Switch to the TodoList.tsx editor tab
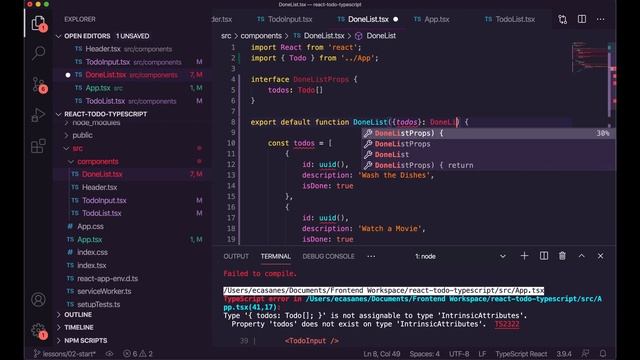The width and height of the screenshot is (640, 360). point(510,19)
